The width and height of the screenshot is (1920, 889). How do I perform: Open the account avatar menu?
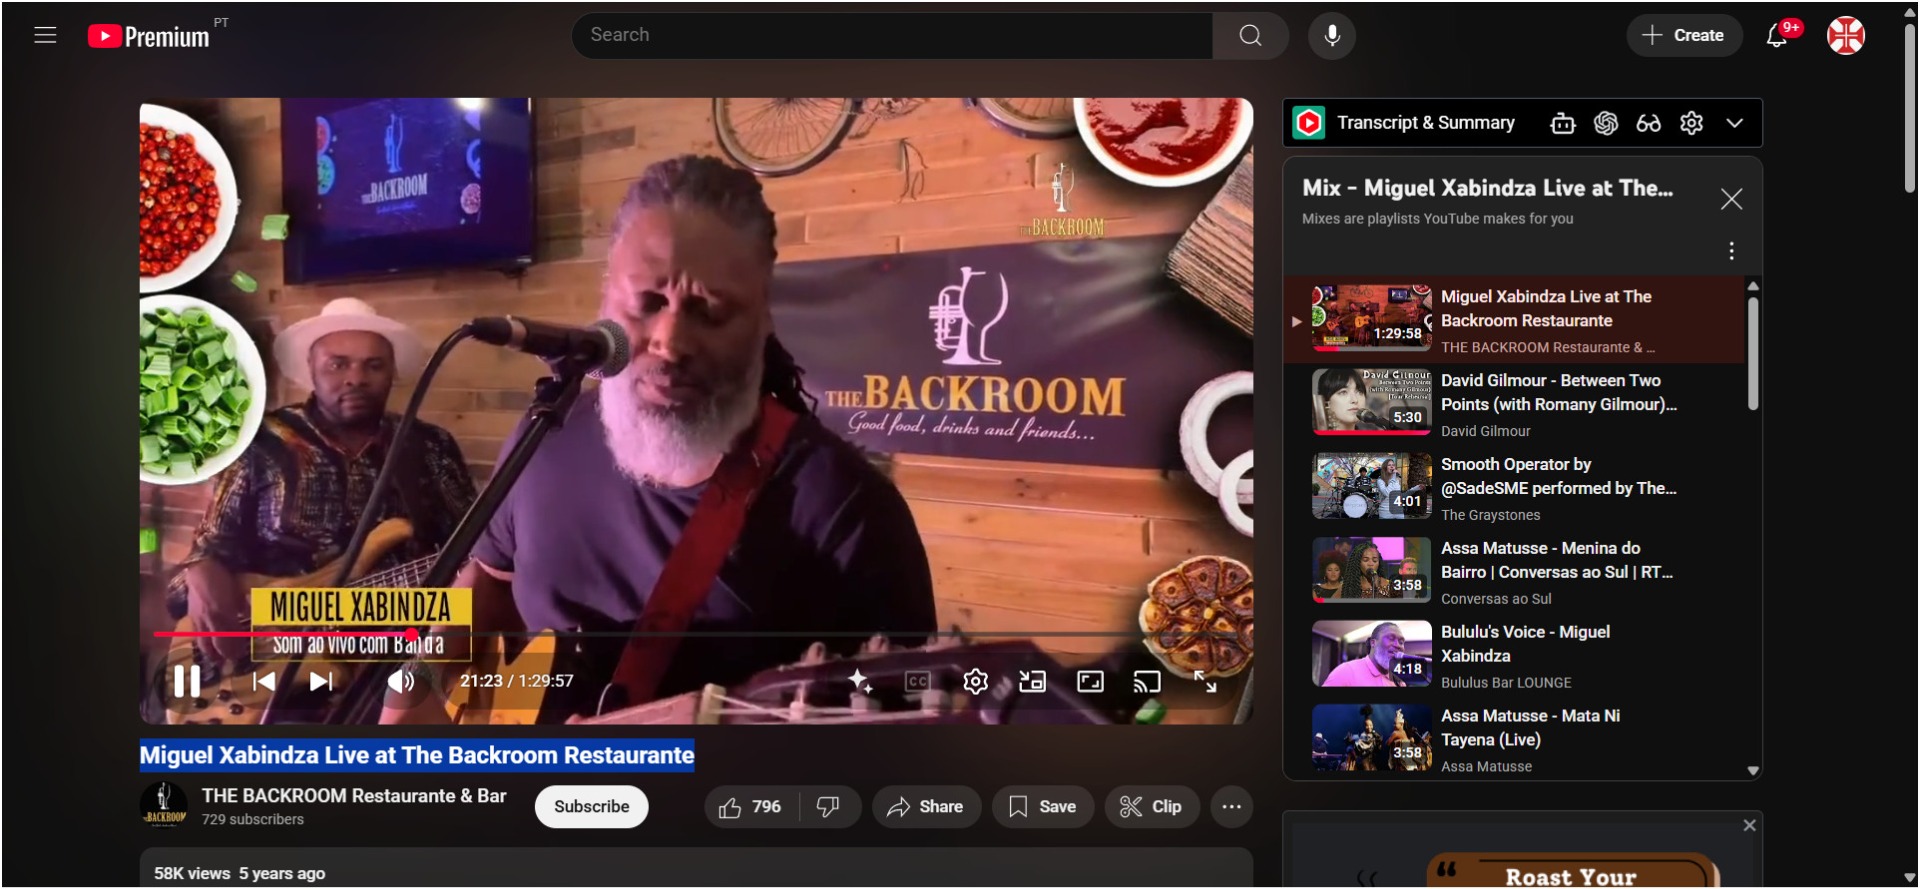pyautogui.click(x=1845, y=35)
